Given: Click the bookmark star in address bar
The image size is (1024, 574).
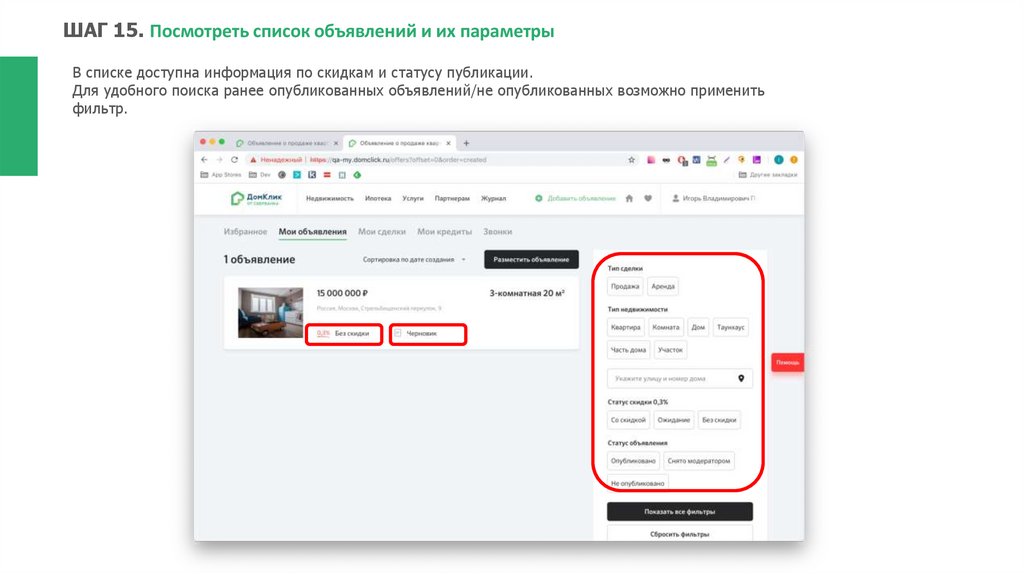Looking at the screenshot, I should (632, 159).
